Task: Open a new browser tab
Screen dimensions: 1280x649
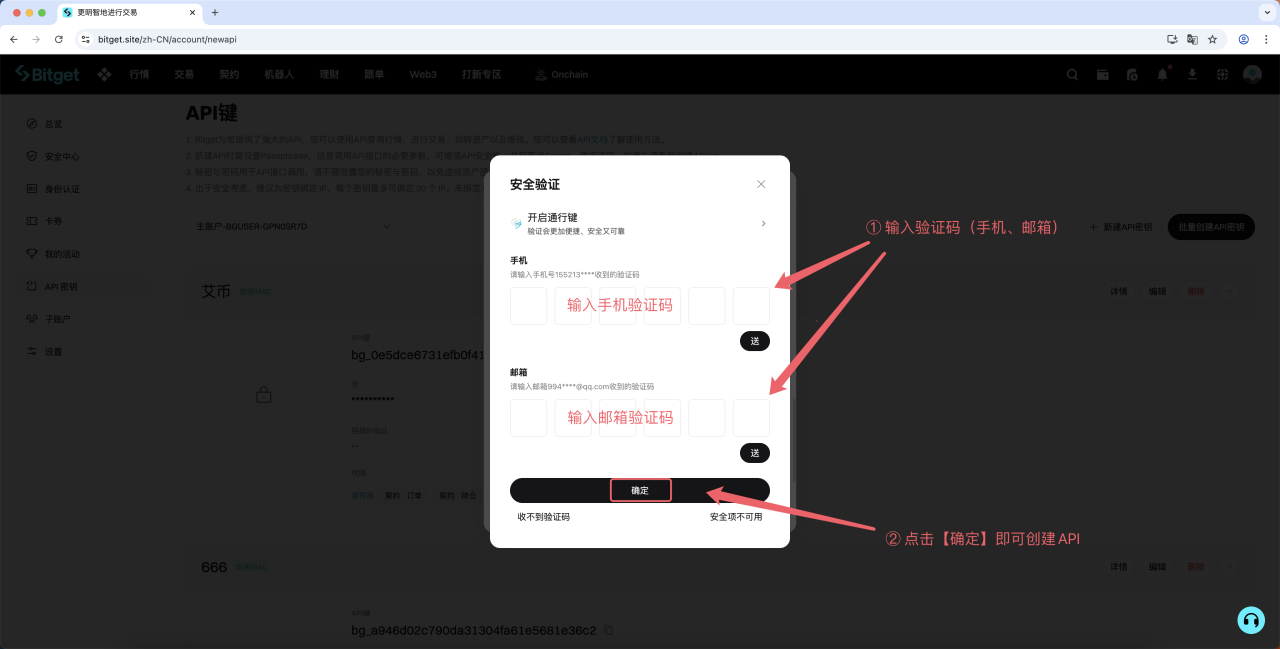Action: point(215,12)
